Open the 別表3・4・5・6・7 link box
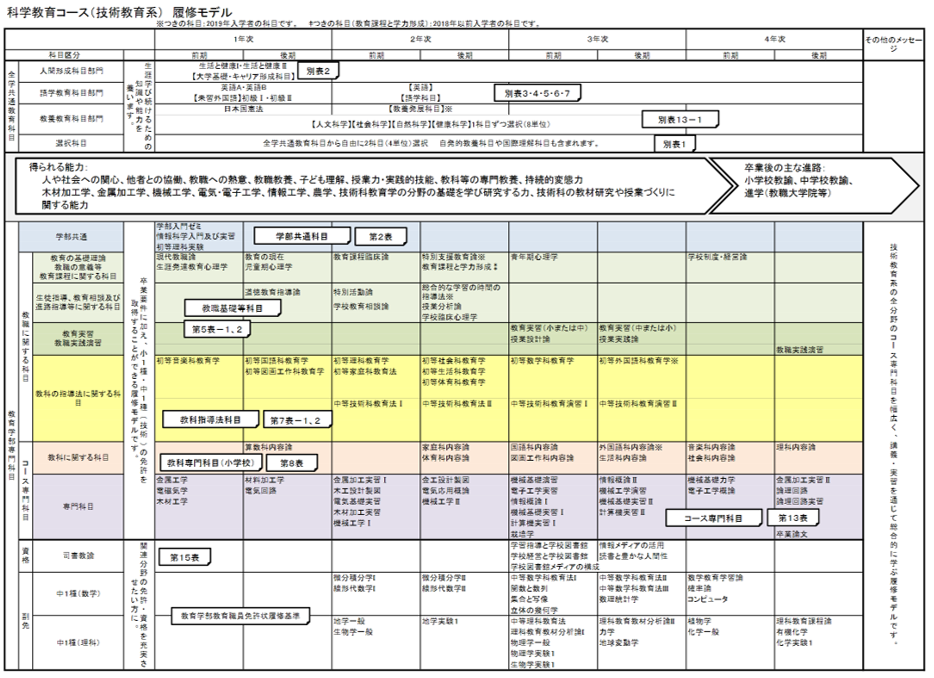Screen dimensions: 934x678 coord(538,93)
